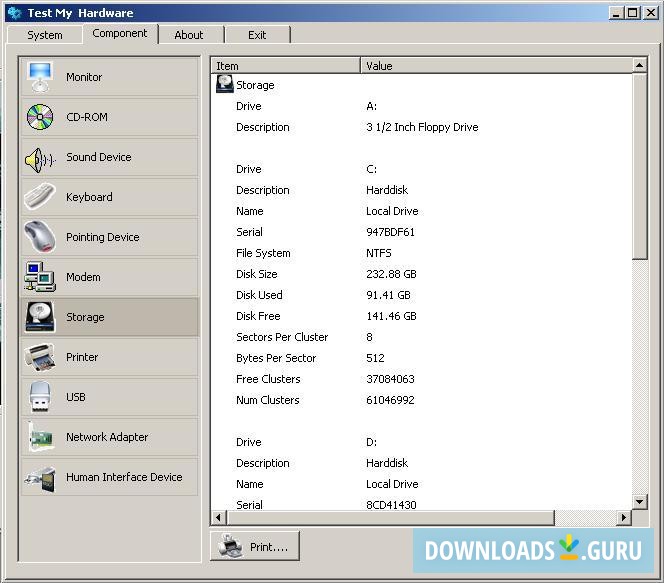The width and height of the screenshot is (664, 583).
Task: Open the About tab
Action: point(189,35)
